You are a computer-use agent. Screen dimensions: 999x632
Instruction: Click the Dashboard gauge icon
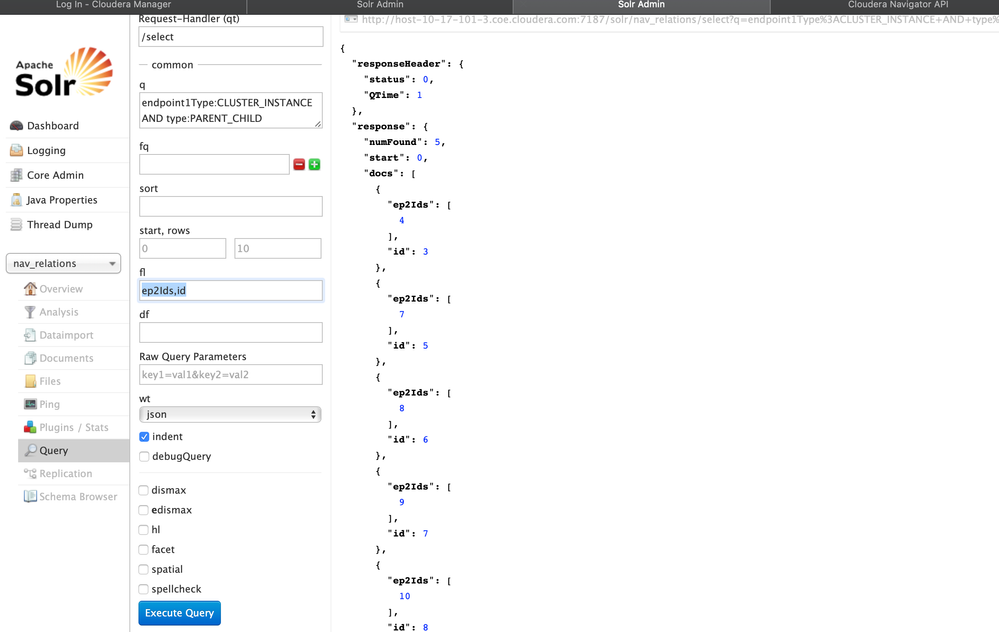(x=17, y=126)
